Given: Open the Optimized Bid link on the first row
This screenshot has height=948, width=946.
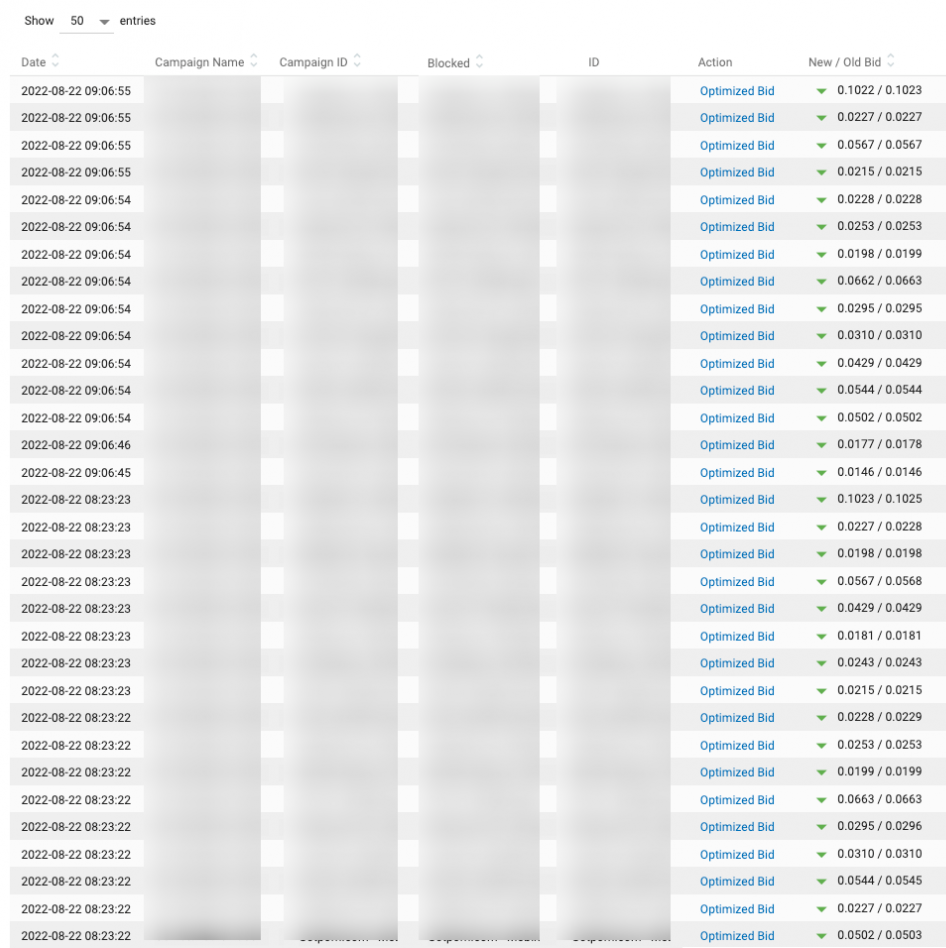Looking at the screenshot, I should [x=737, y=90].
